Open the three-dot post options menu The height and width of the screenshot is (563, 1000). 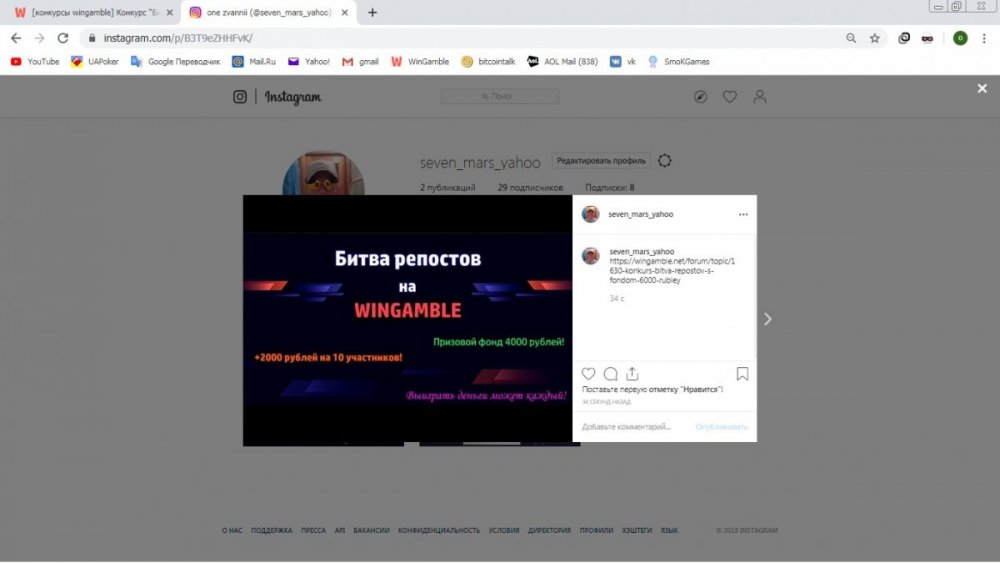tap(743, 214)
